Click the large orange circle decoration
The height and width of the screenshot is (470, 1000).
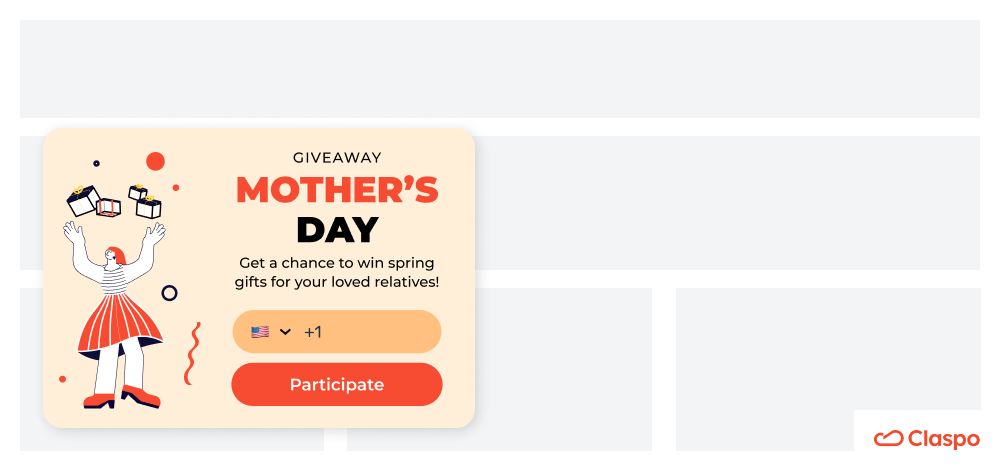[x=156, y=161]
